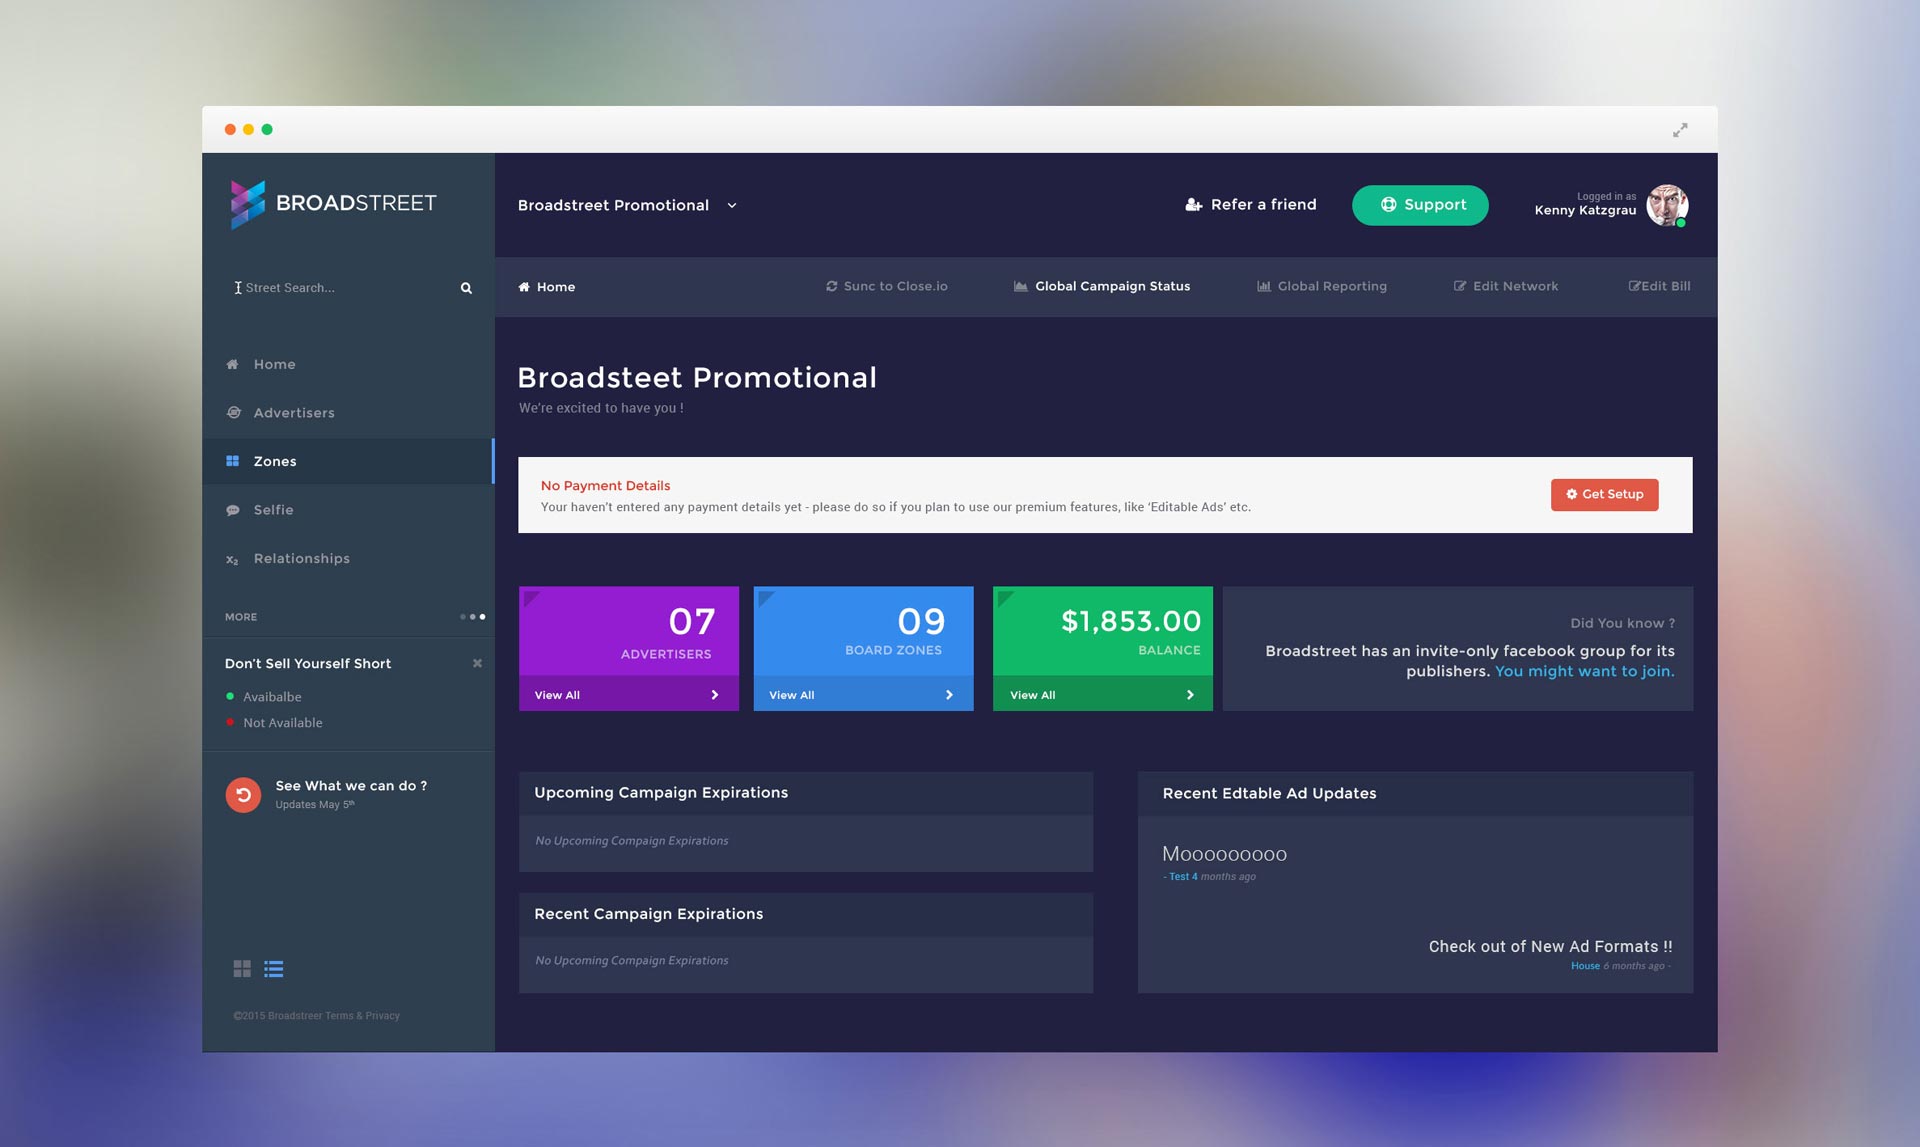Viewport: 1920px width, 1147px height.
Task: Click the Selfie chat bubble icon
Action: 233,510
